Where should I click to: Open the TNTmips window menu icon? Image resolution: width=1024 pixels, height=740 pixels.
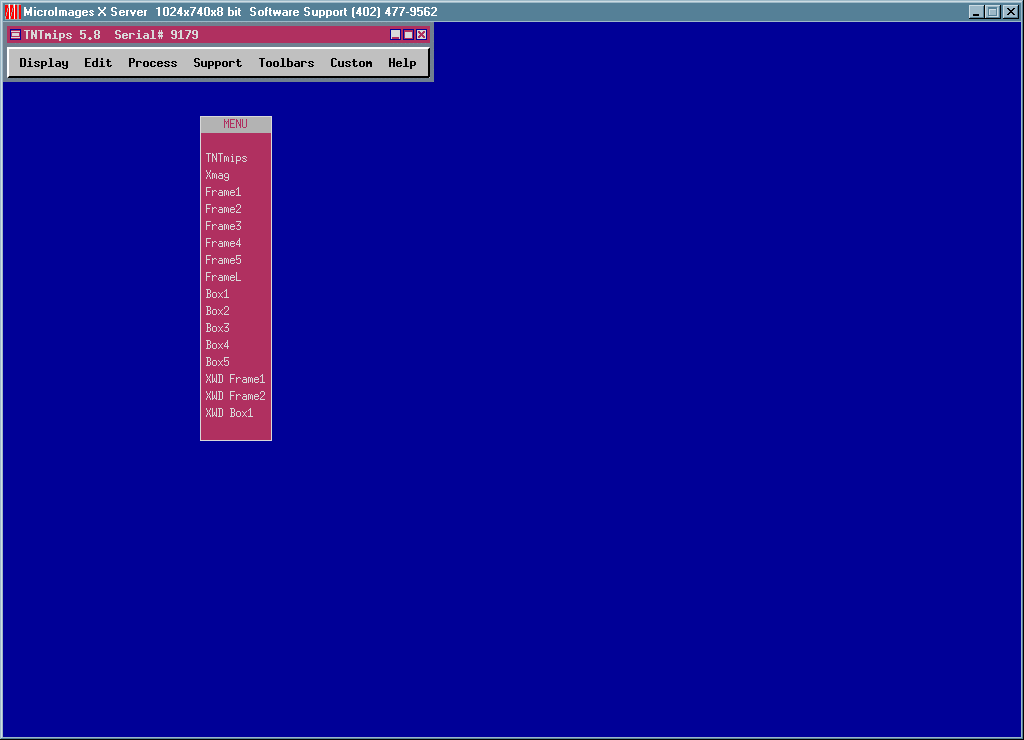coord(15,35)
